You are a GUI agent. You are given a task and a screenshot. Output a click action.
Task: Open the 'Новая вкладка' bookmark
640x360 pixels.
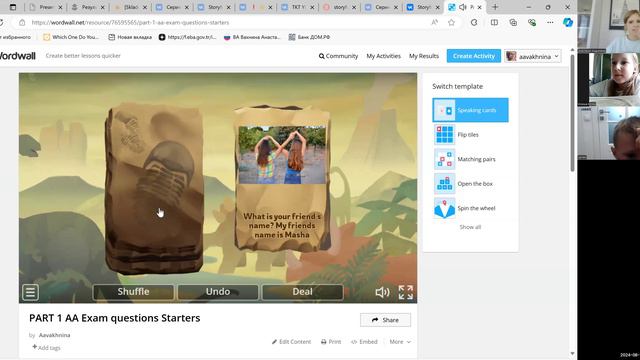(x=130, y=37)
